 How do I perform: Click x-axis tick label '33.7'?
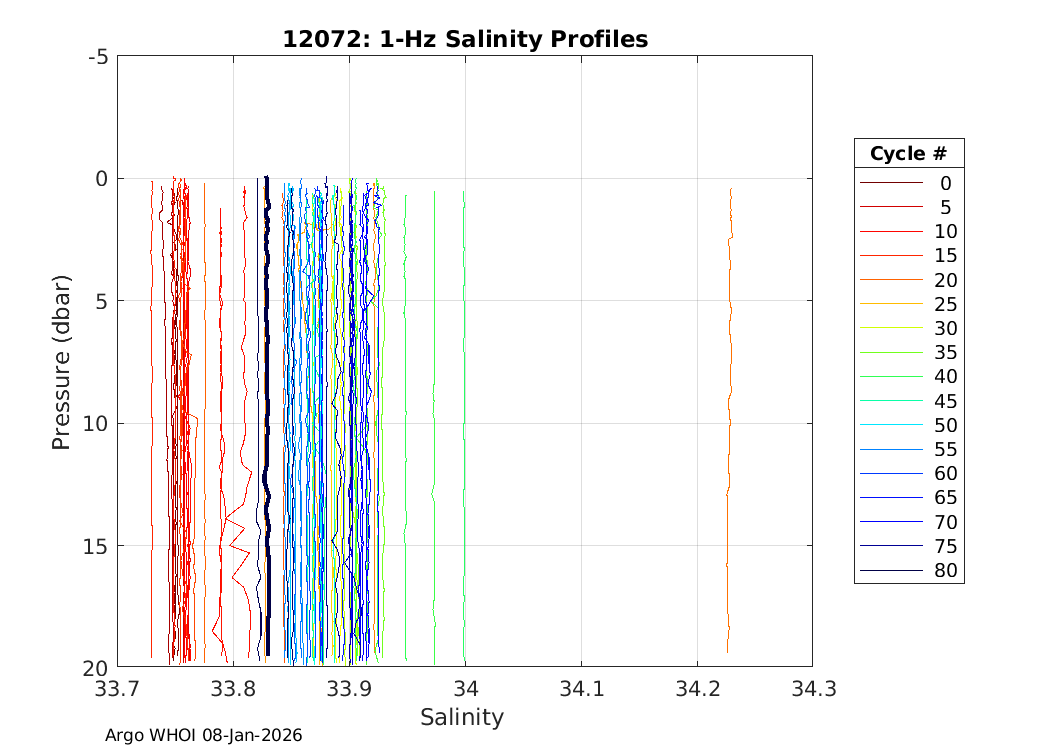(118, 689)
